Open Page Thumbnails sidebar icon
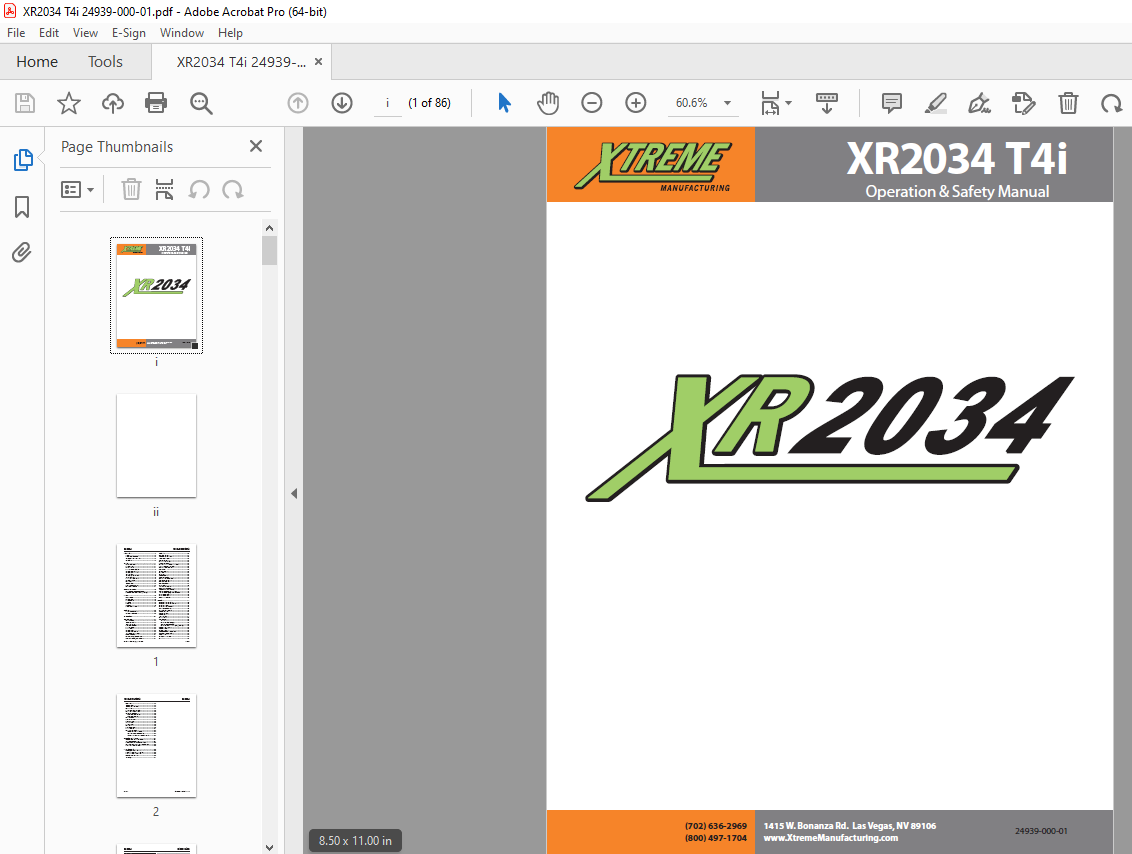Screen dimensions: 1132x854 tap(22, 160)
